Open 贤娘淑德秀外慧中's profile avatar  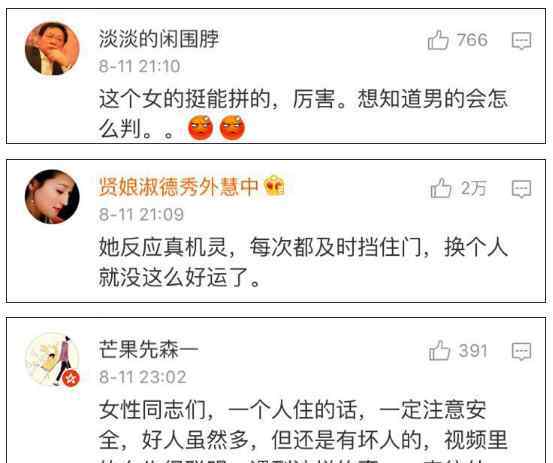click(52, 196)
